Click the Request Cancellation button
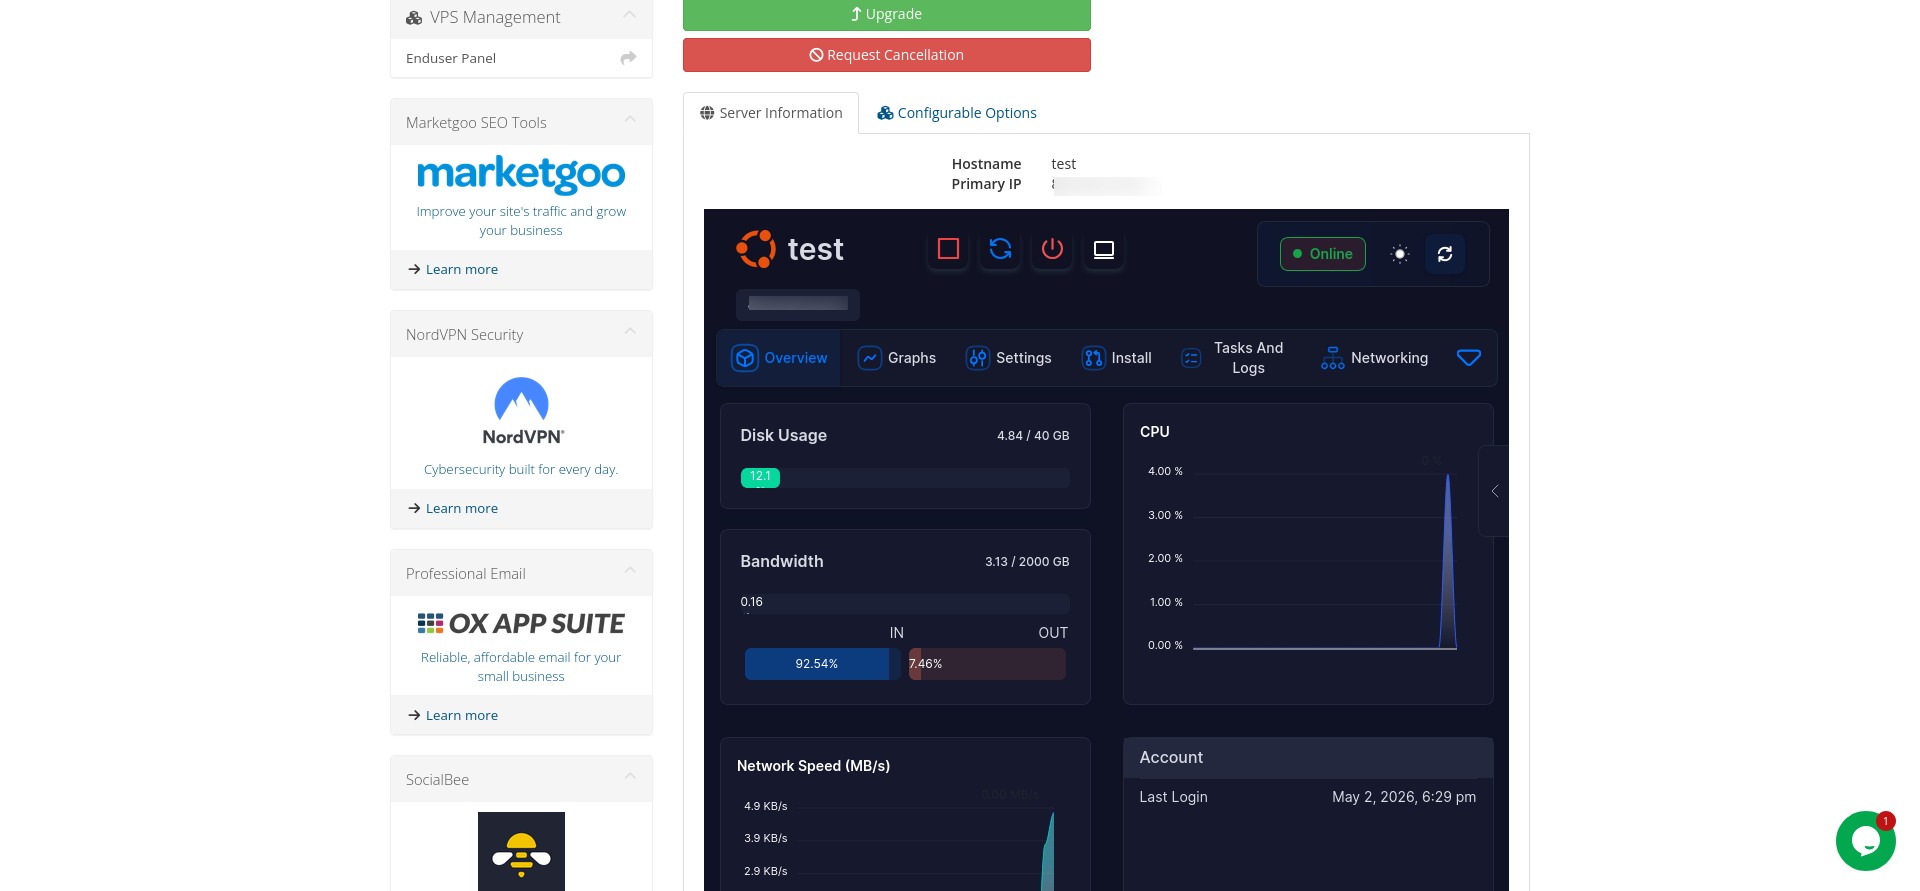Image resolution: width=1920 pixels, height=891 pixels. coord(887,55)
